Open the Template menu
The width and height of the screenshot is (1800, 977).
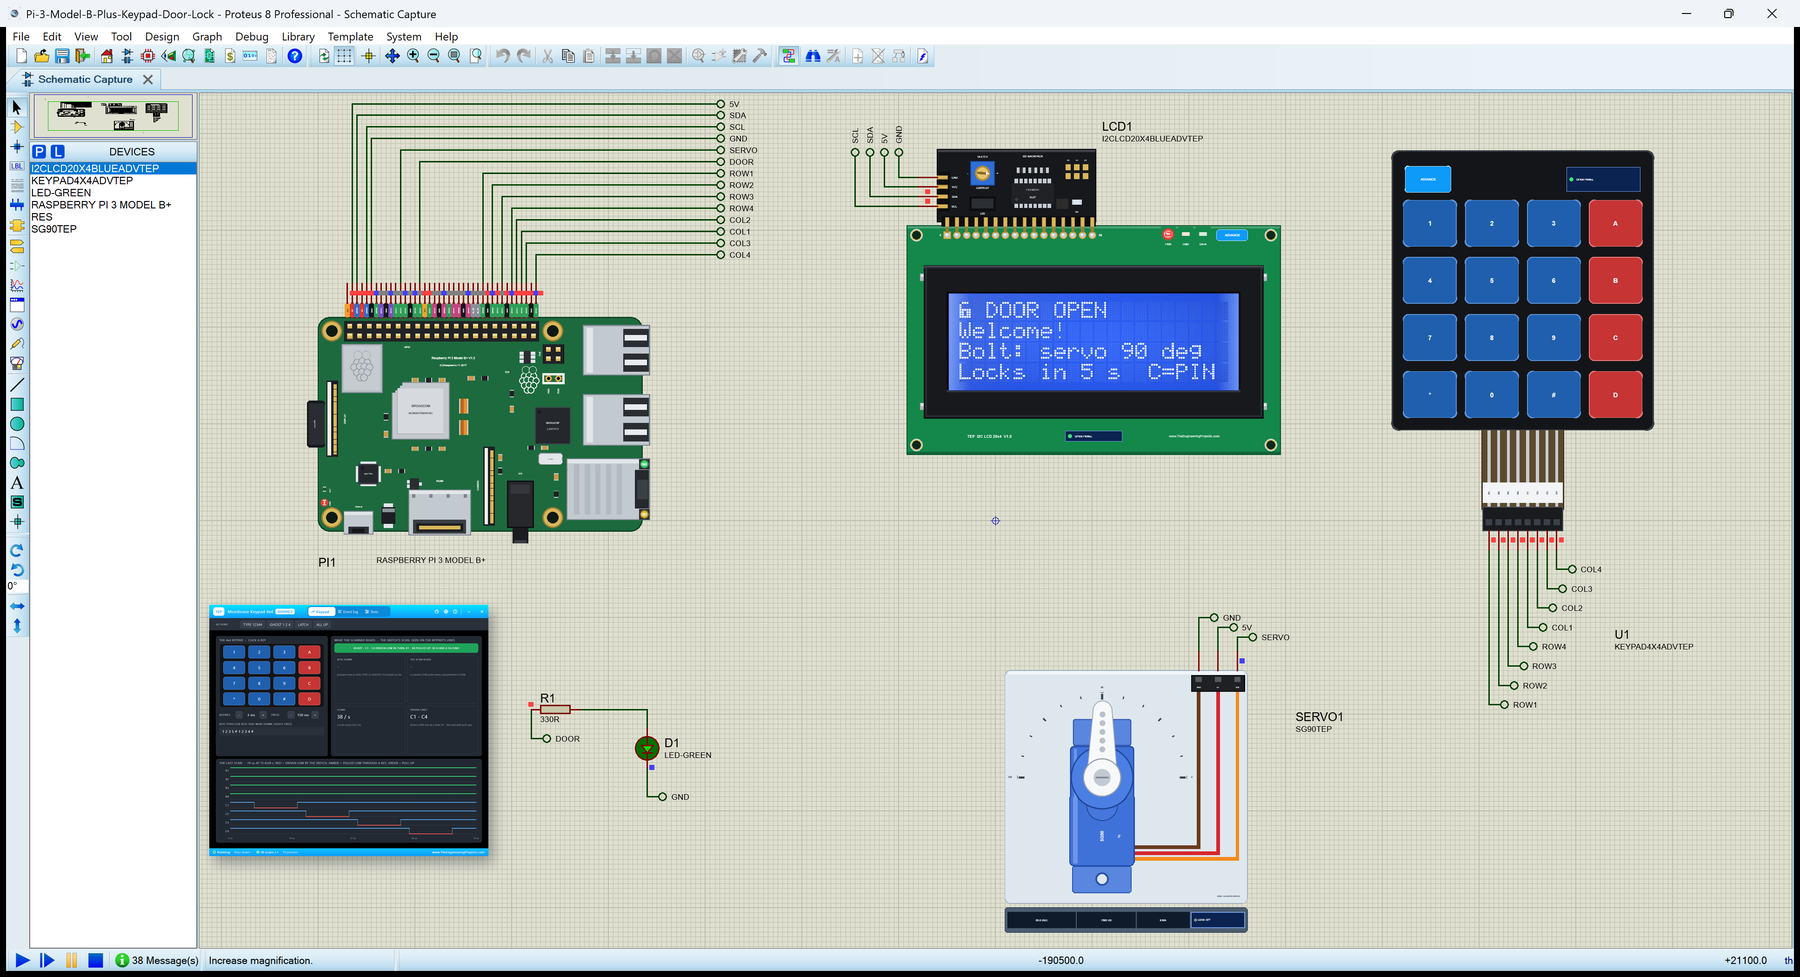tap(350, 36)
